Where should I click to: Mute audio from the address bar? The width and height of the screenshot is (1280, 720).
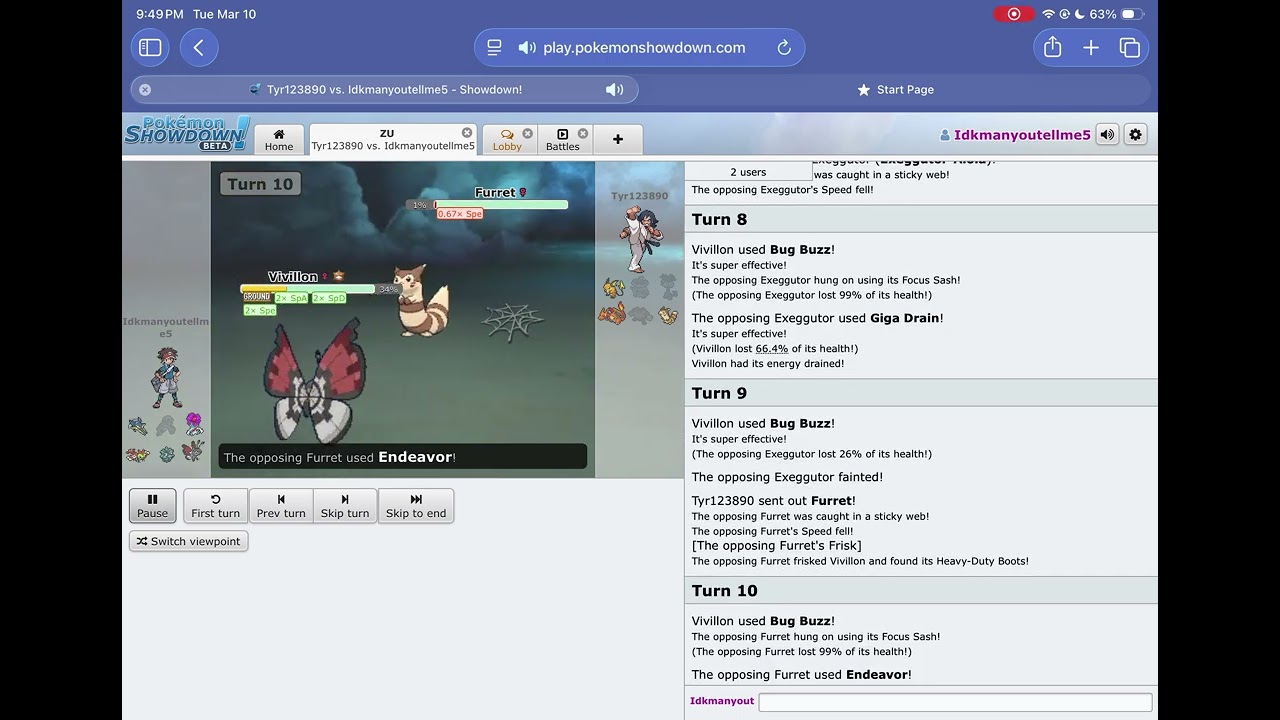[527, 48]
